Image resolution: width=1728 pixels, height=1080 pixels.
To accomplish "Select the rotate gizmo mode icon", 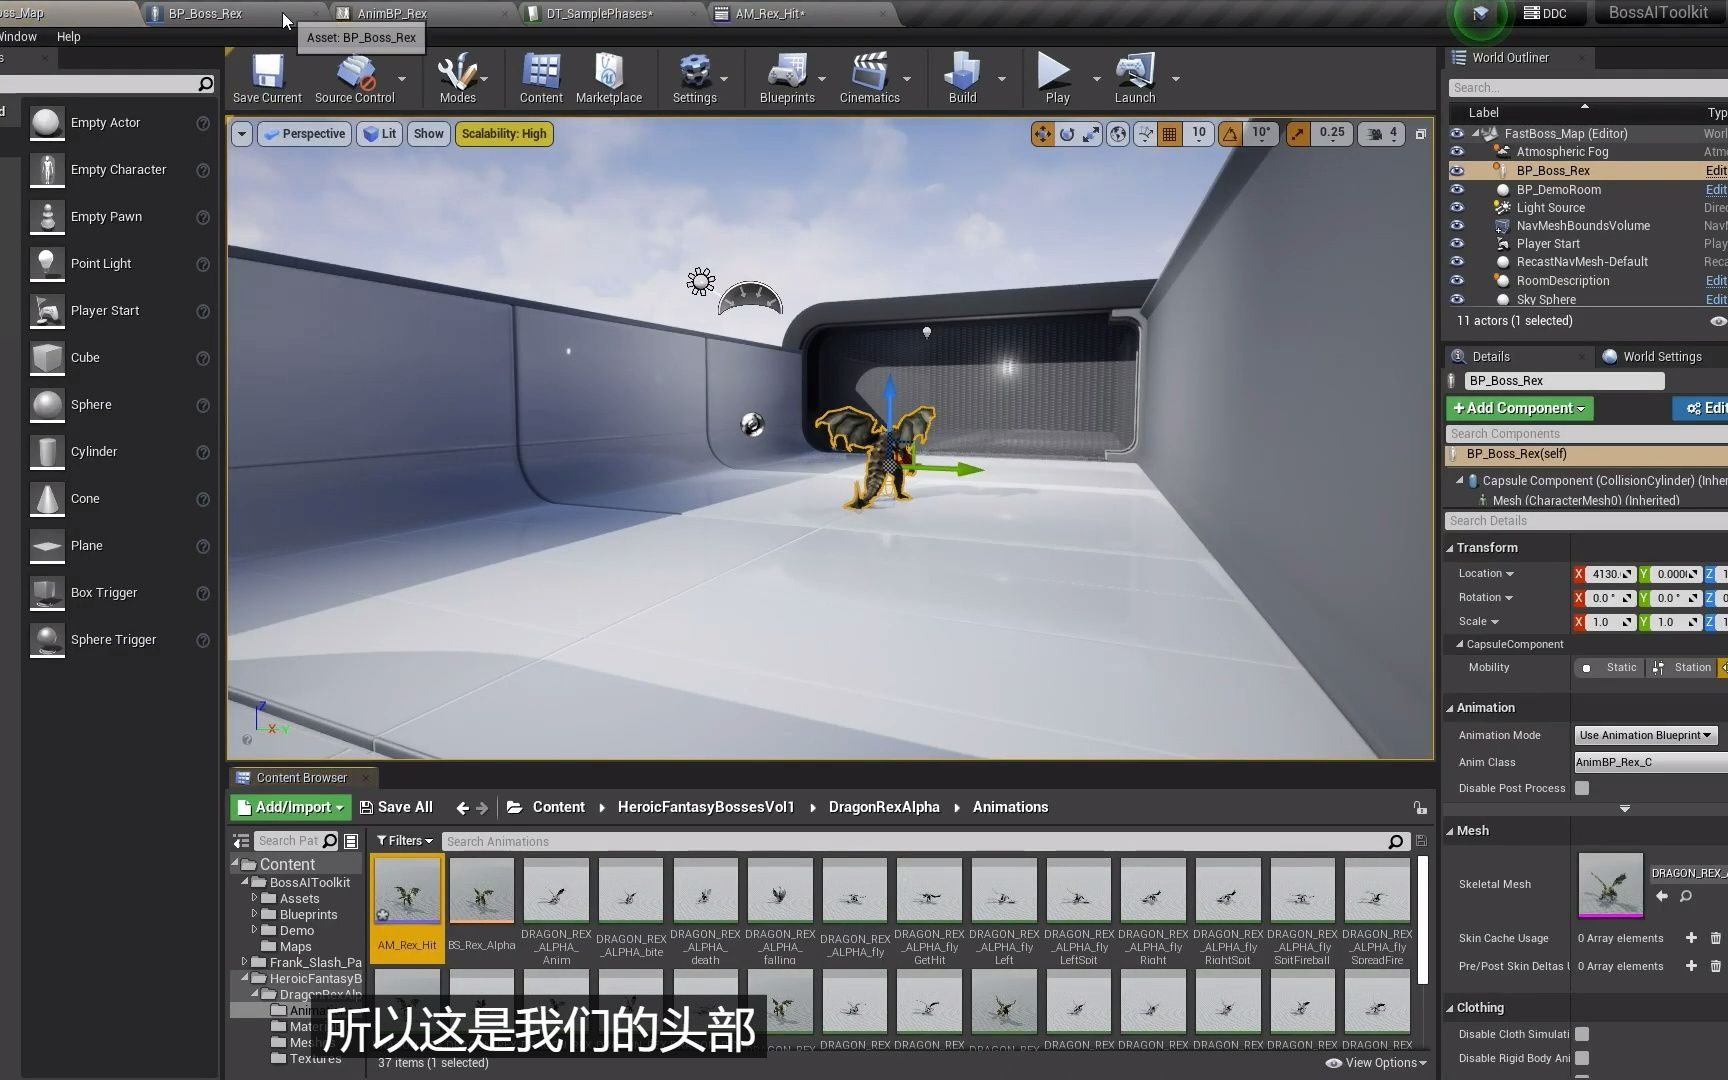I will tap(1067, 134).
